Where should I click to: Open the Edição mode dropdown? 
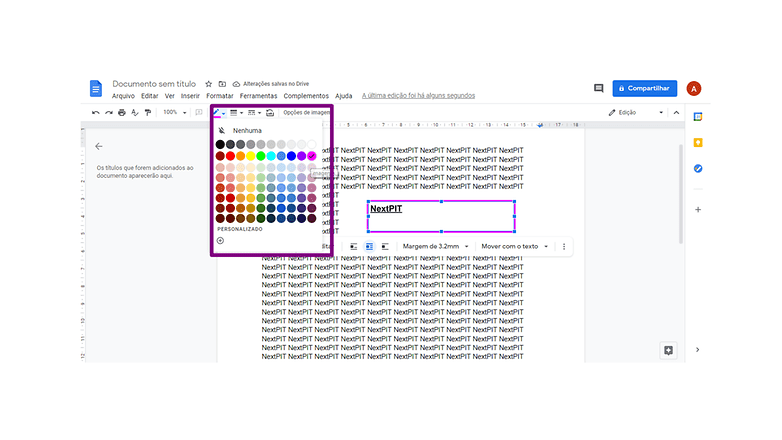click(x=636, y=113)
